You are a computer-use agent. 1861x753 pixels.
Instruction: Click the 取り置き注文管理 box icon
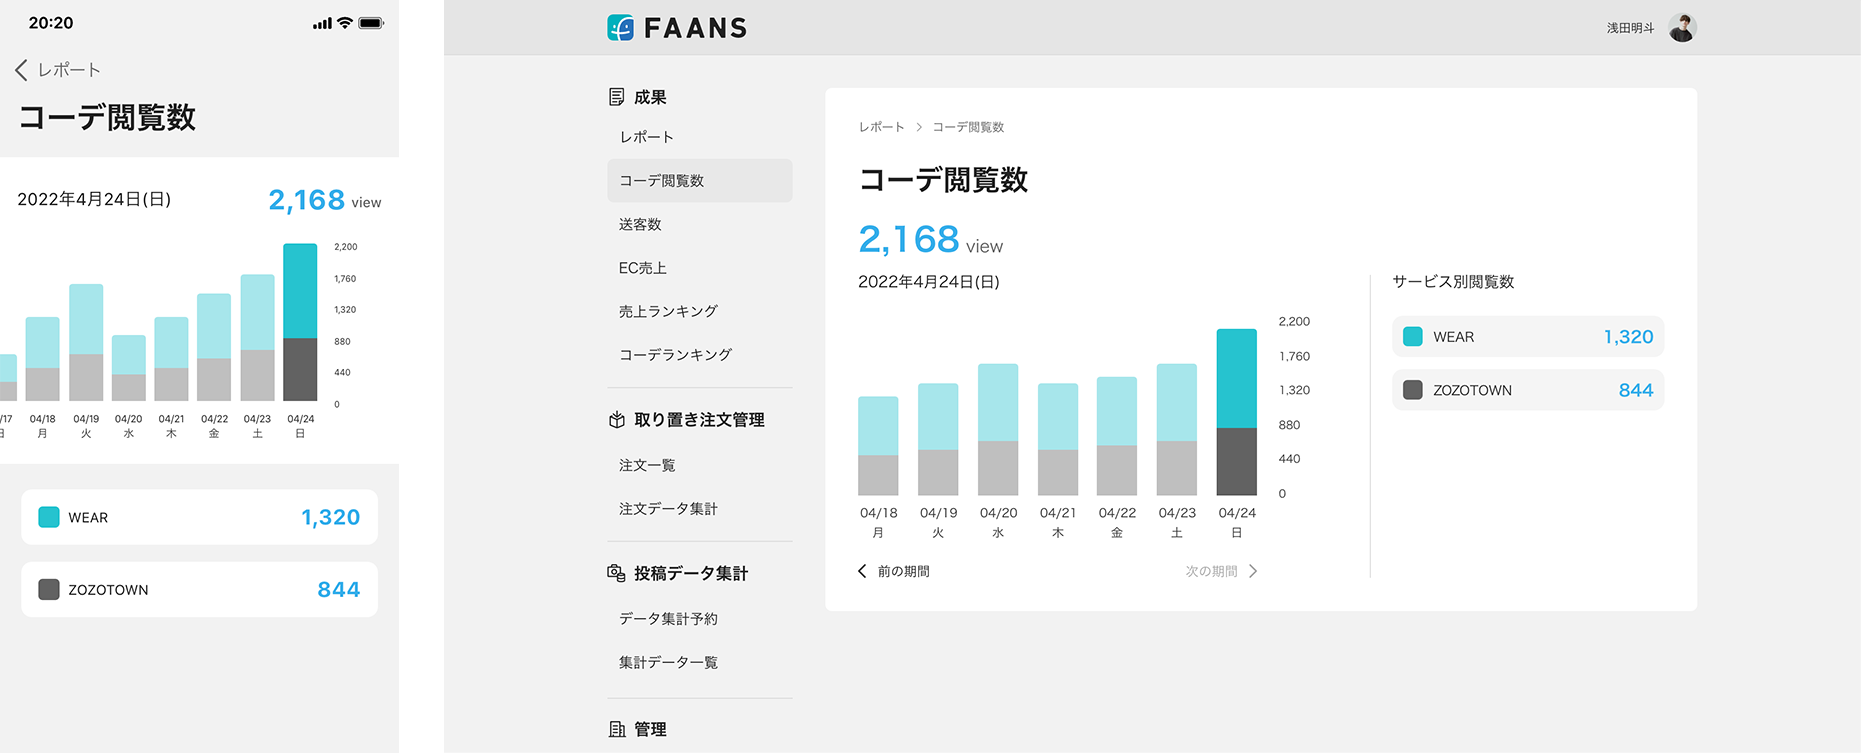617,420
